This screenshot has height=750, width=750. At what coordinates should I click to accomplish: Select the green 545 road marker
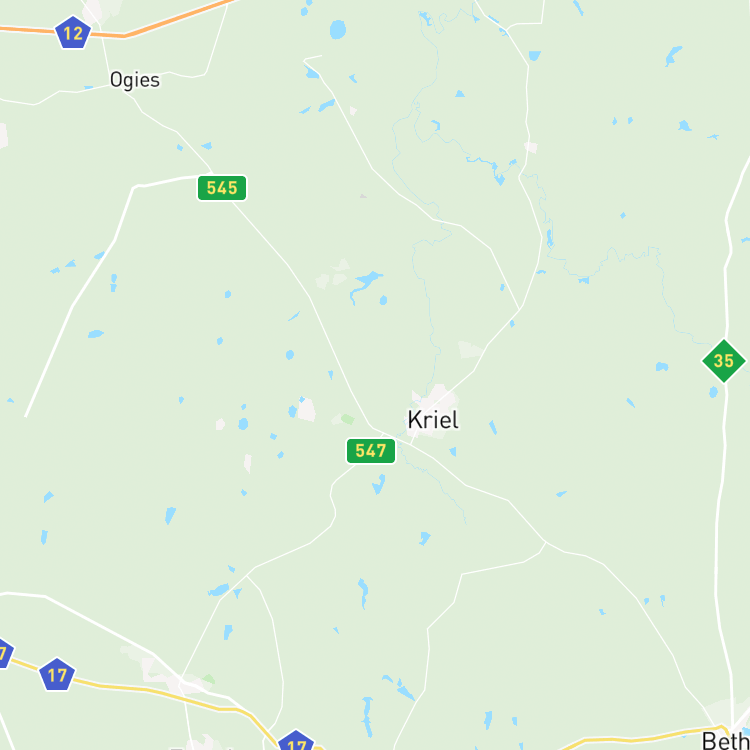click(x=222, y=188)
